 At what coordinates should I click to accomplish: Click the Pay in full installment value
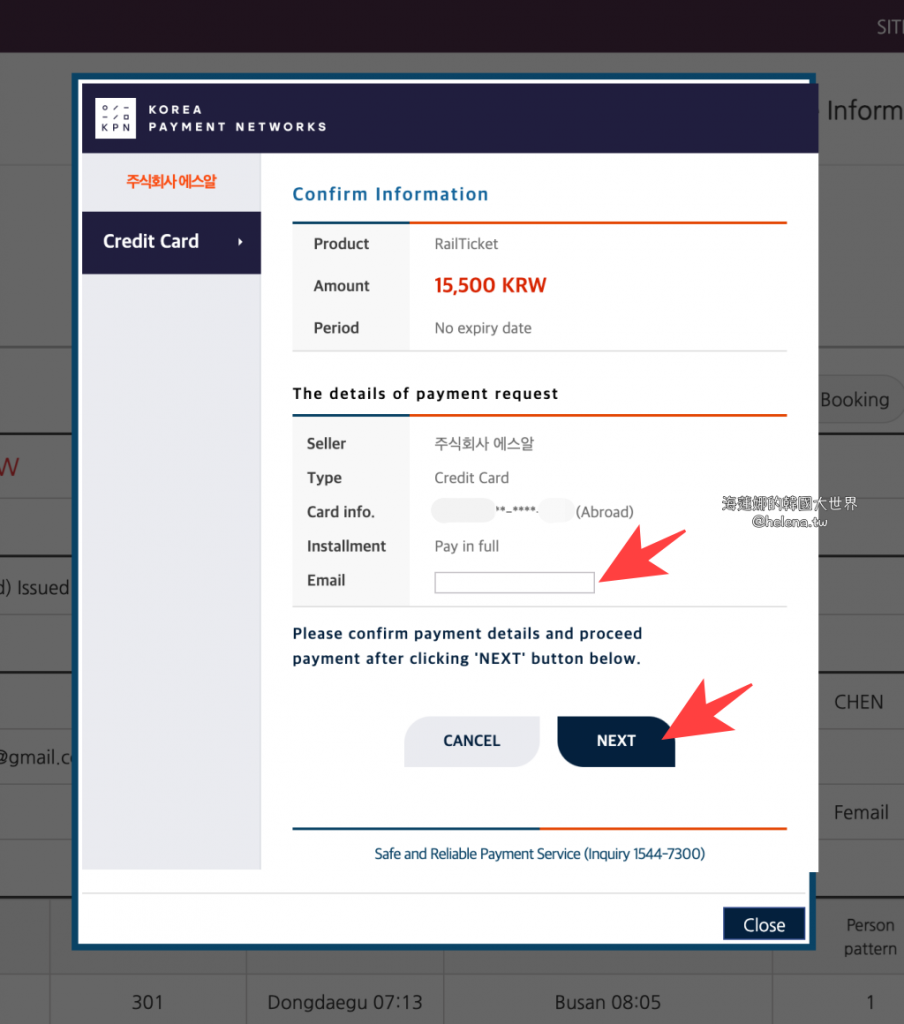pos(466,546)
